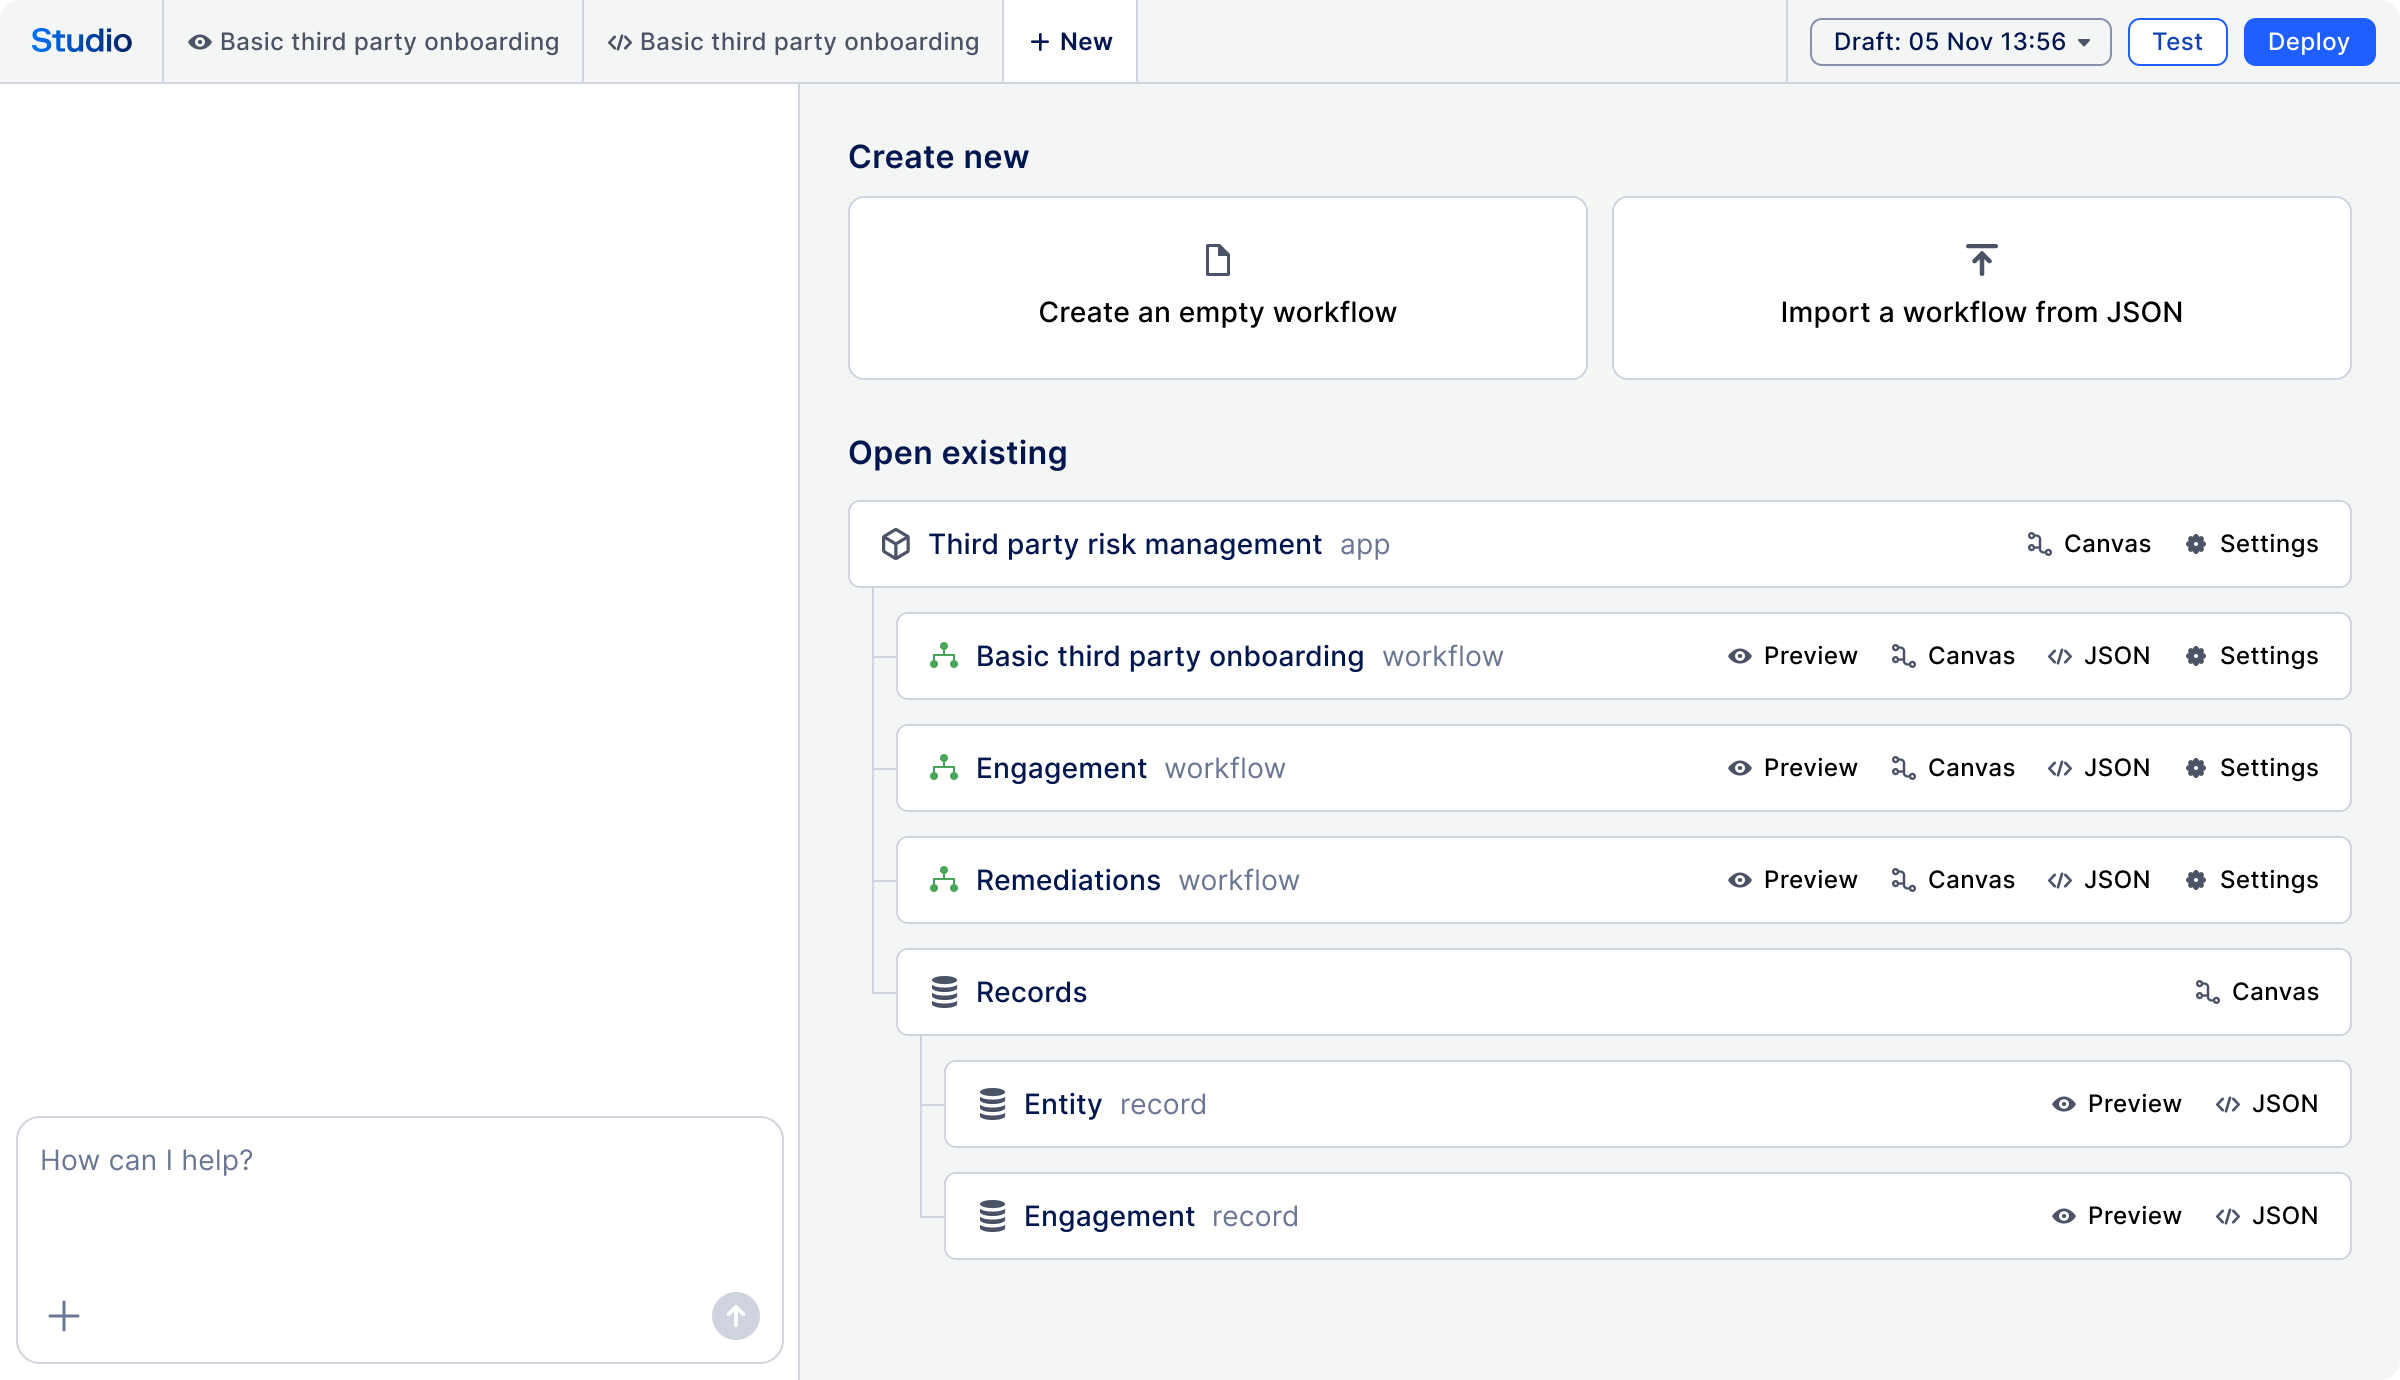The image size is (2400, 1380).
Task: Open JSON view of Remediations workflow
Action: point(2099,880)
